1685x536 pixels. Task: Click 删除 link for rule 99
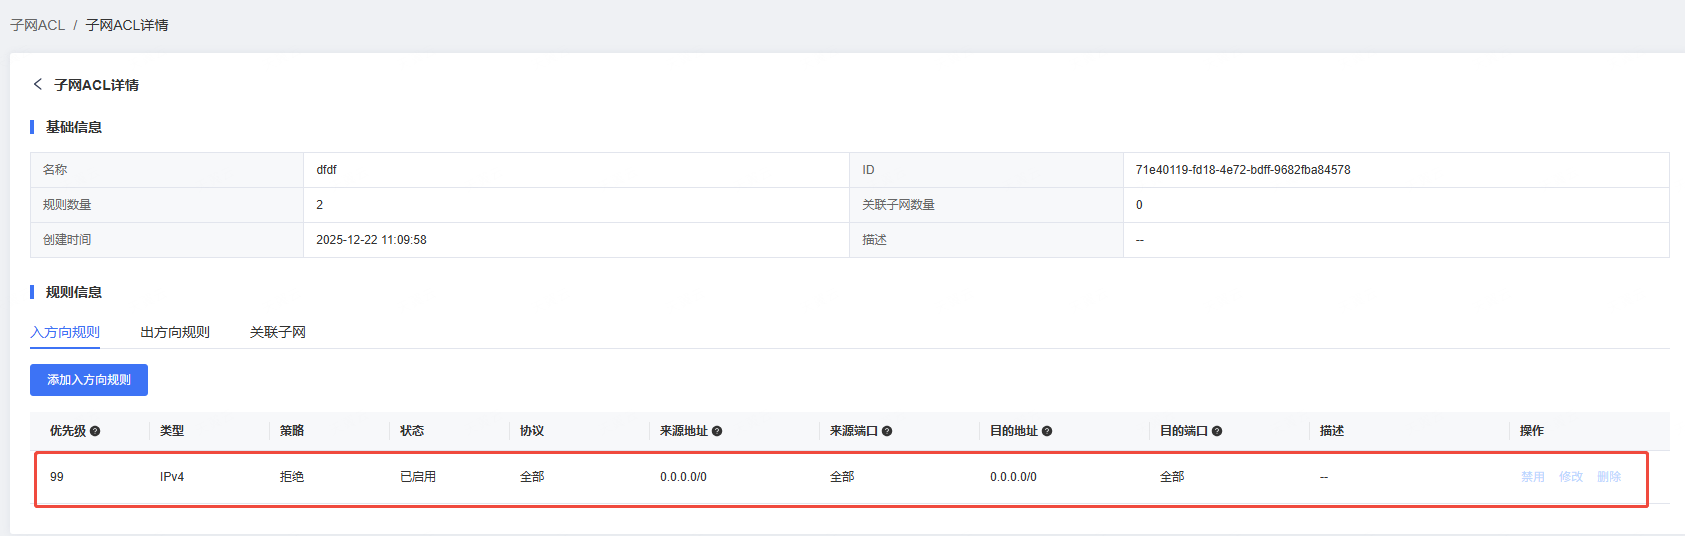pyautogui.click(x=1608, y=477)
